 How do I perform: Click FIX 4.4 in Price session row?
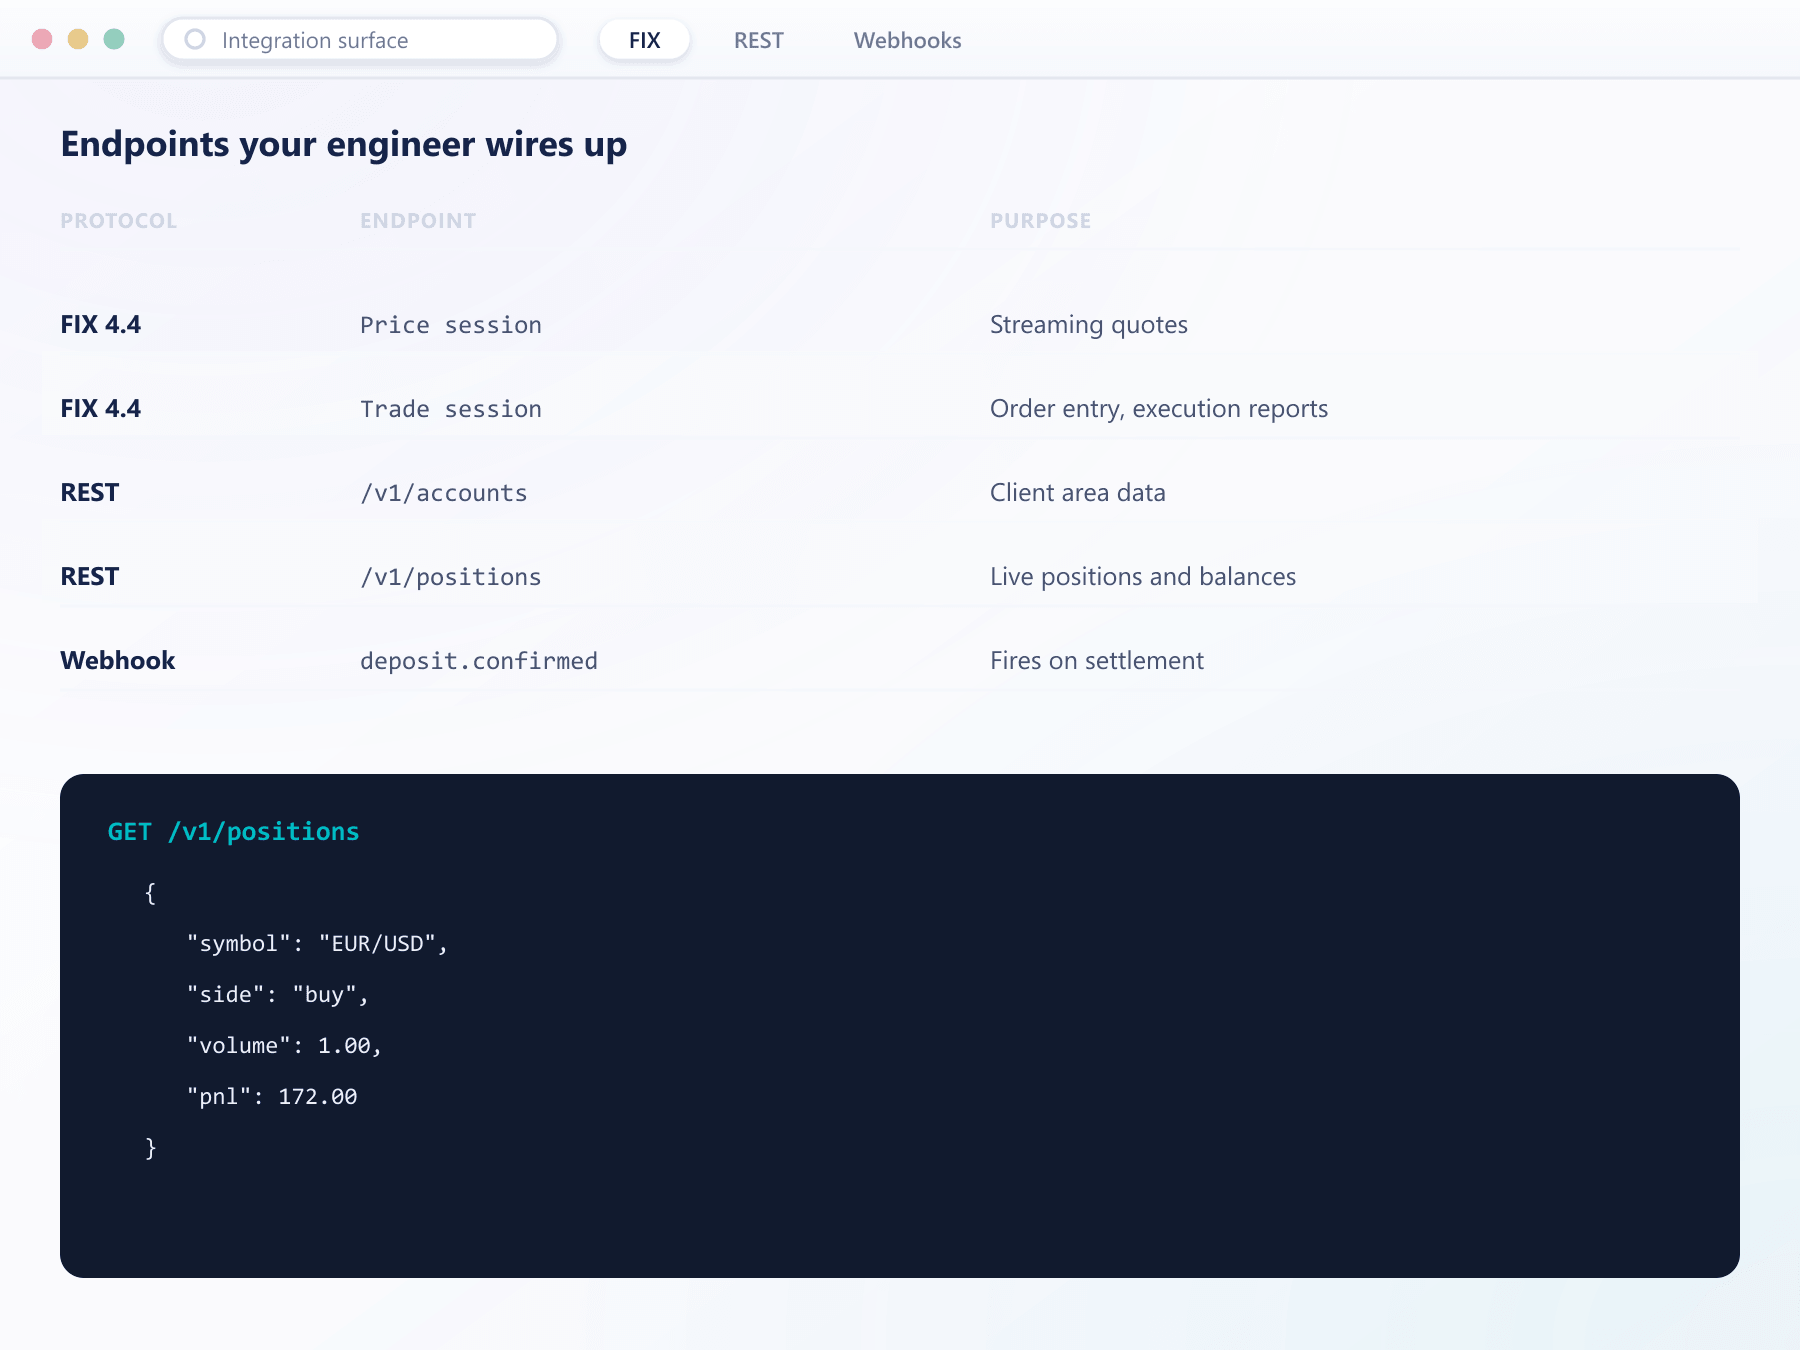click(x=101, y=325)
